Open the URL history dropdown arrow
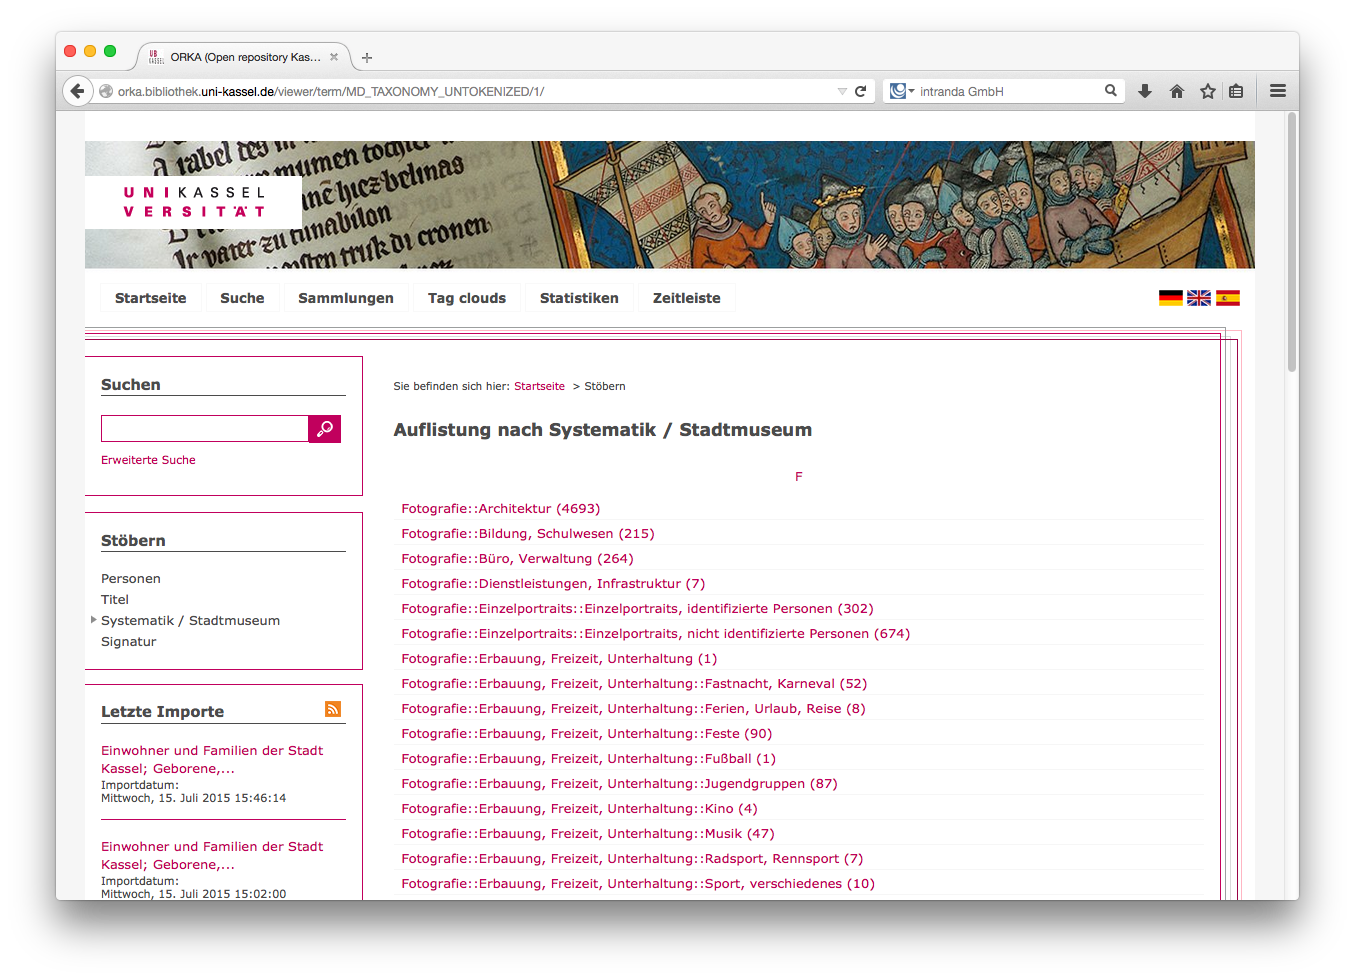Image resolution: width=1355 pixels, height=980 pixels. click(x=842, y=91)
